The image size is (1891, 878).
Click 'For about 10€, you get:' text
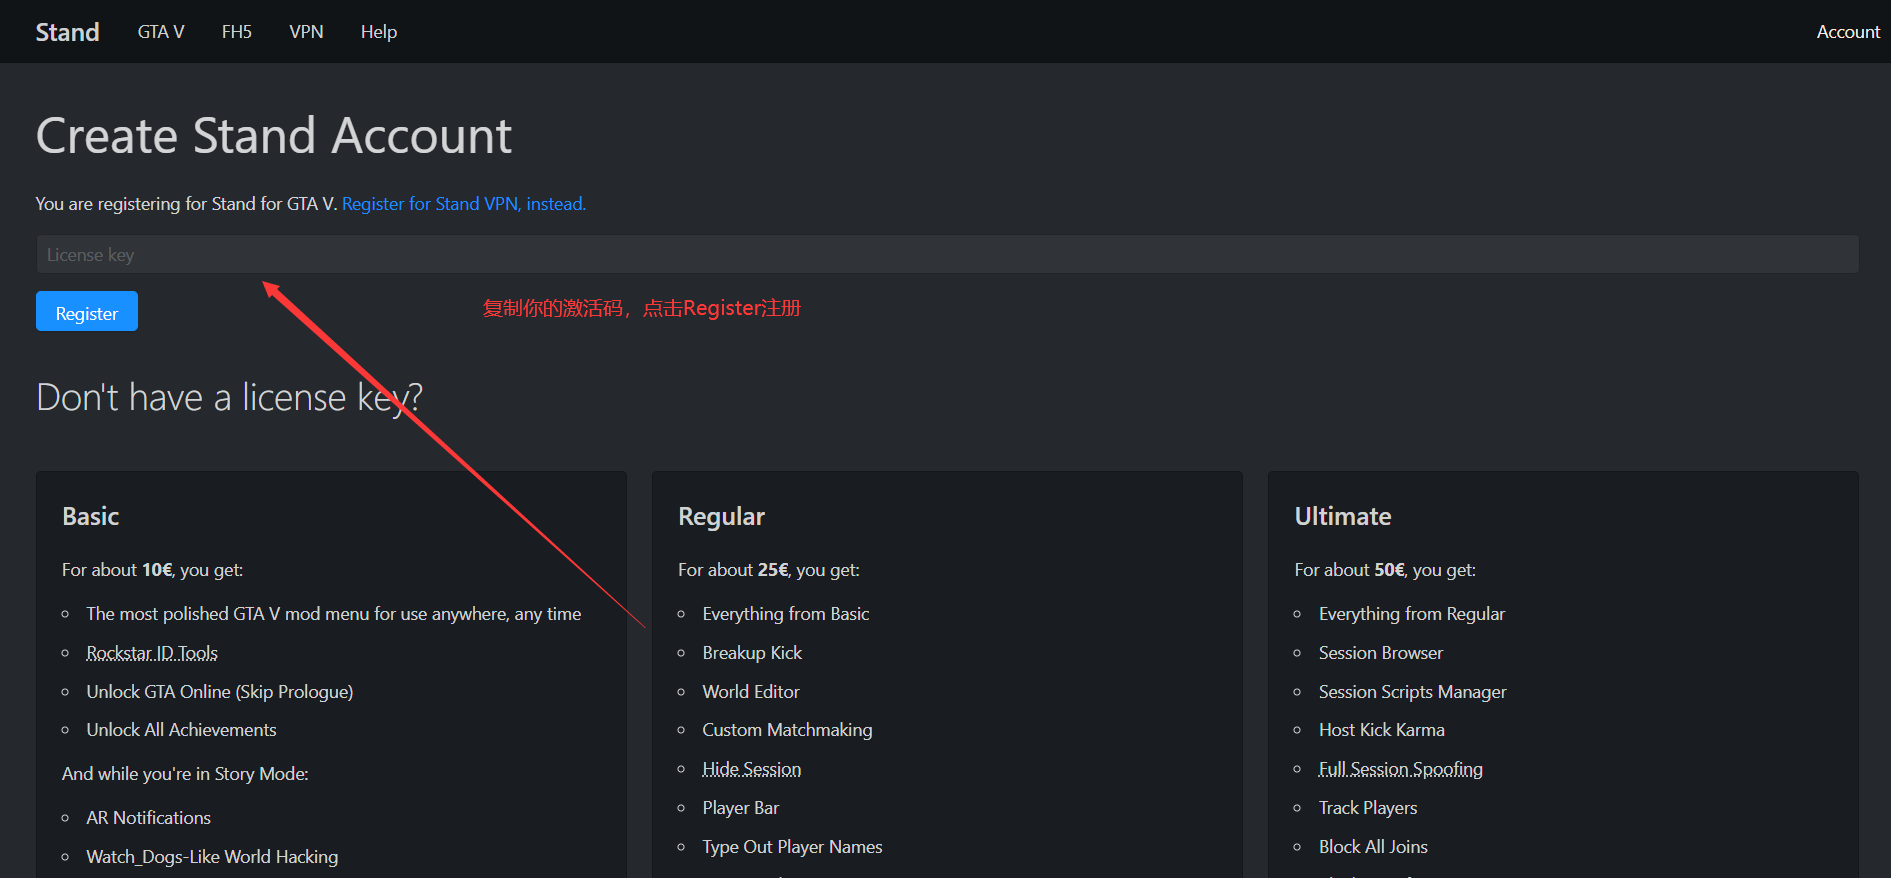point(152,570)
